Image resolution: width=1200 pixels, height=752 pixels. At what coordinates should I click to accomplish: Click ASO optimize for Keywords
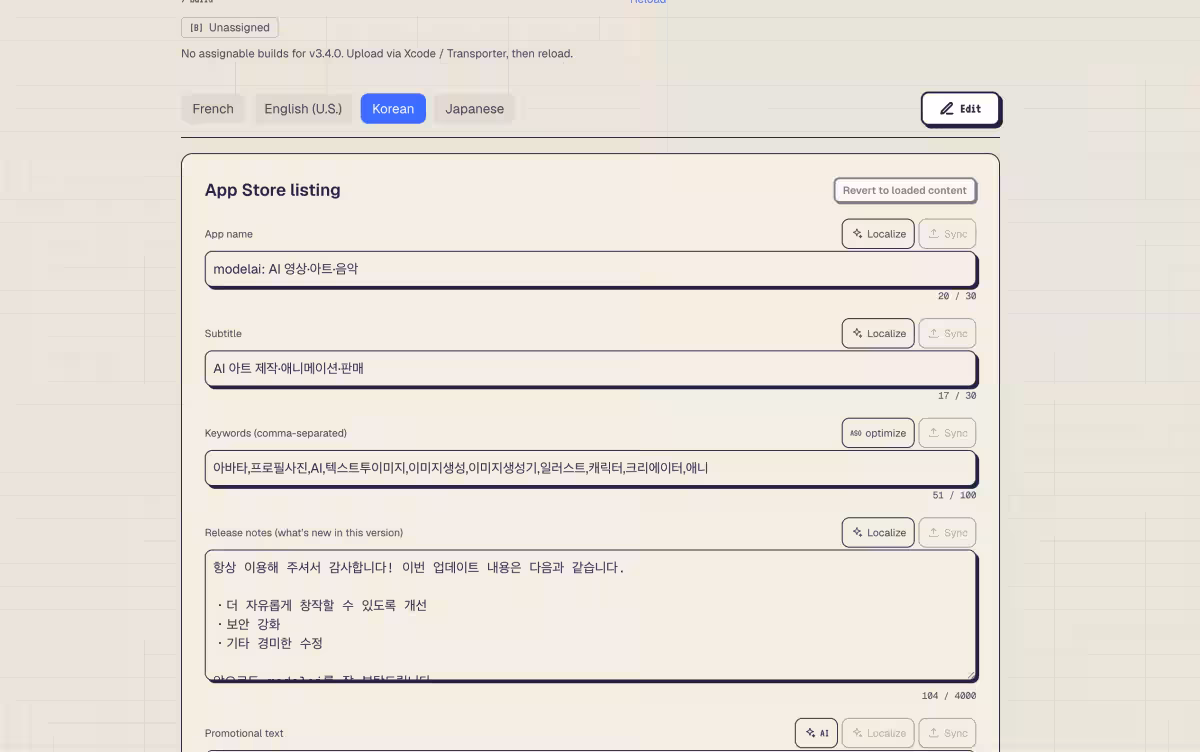pyautogui.click(x=878, y=433)
